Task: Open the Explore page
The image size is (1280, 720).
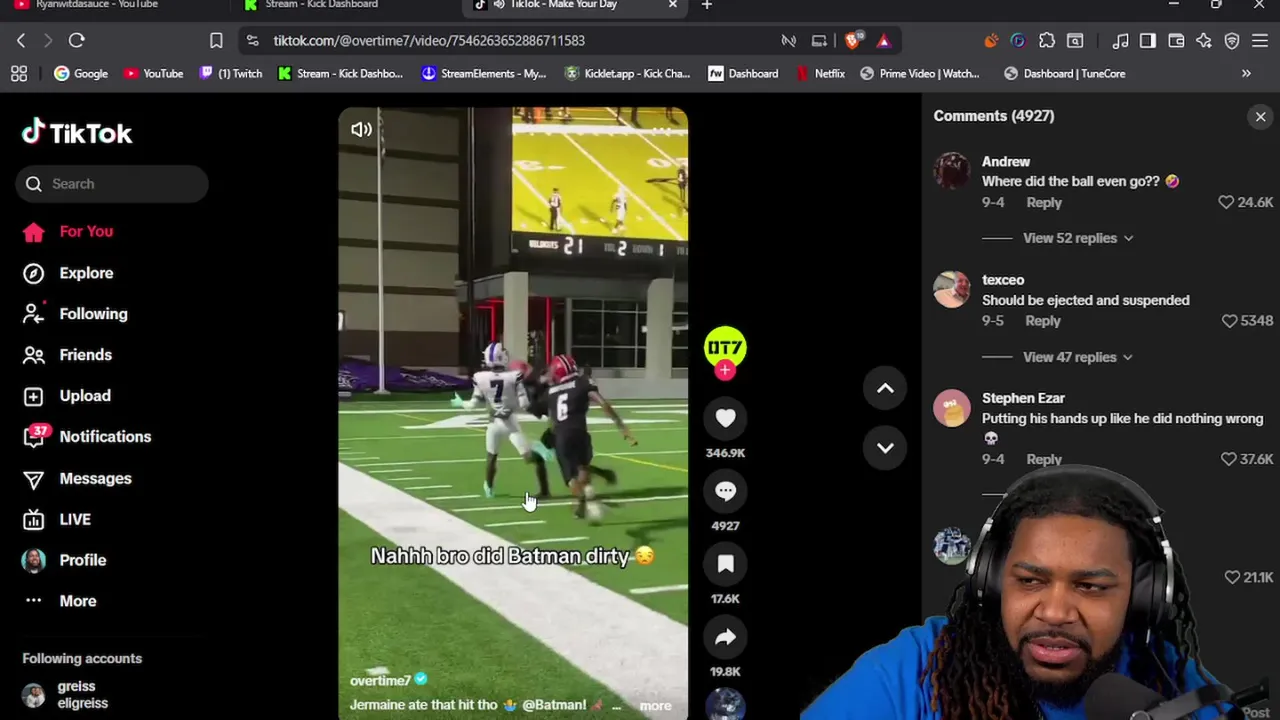Action: tap(68, 273)
